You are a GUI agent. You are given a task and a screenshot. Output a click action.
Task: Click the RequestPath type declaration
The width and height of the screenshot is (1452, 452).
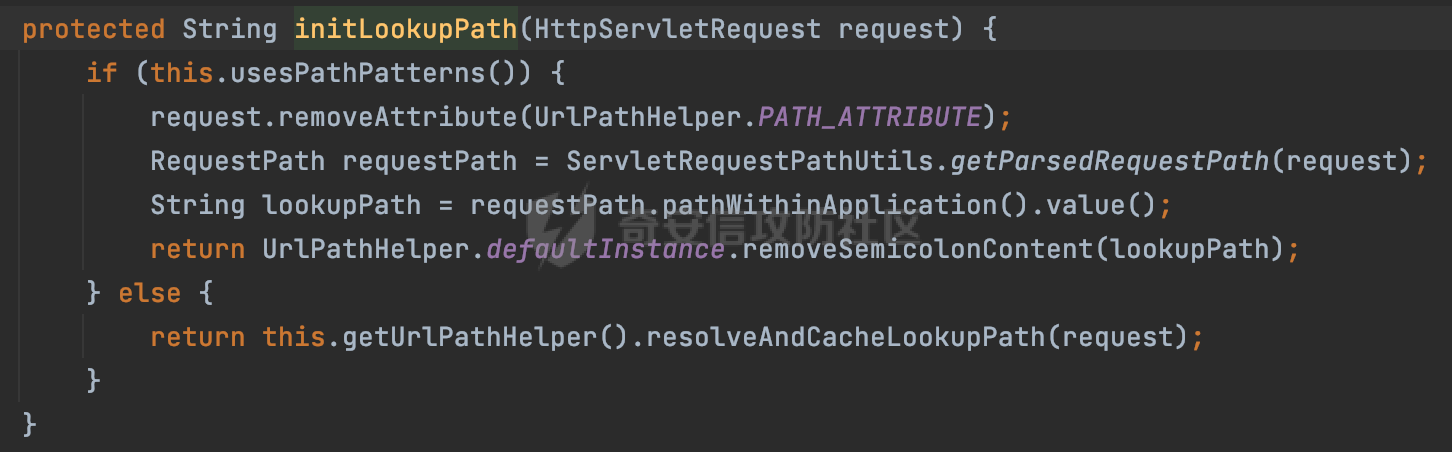click(237, 161)
